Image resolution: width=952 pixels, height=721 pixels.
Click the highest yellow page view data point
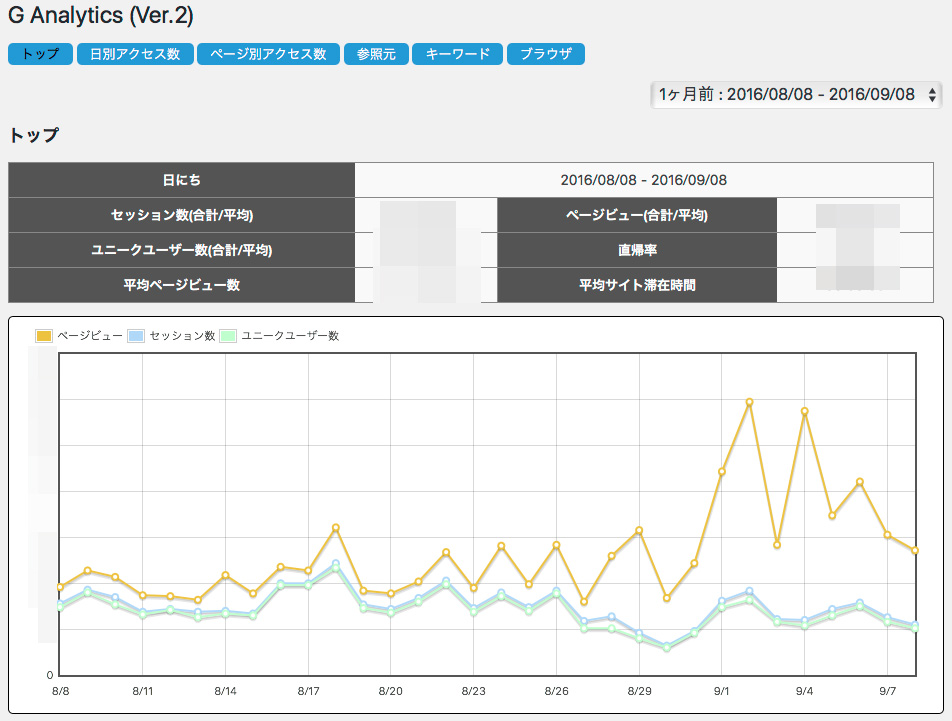click(x=749, y=402)
